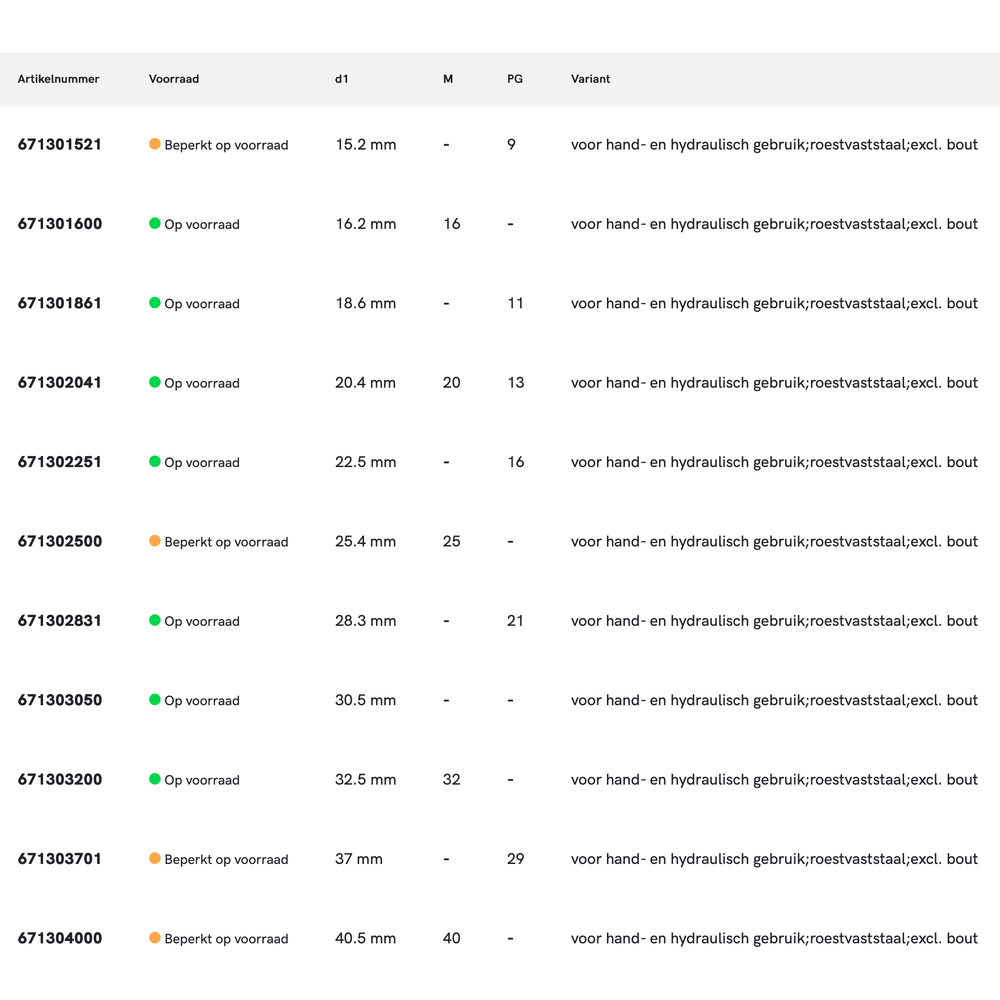Viewport: 1000px width, 1000px height.
Task: Click green stock indicator for 671301600
Action: (155, 223)
